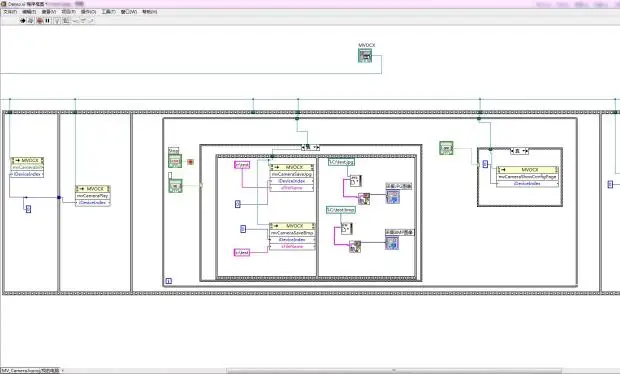This screenshot has width=620, height=374.
Task: Open the 工具(T) menu
Action: tap(109, 12)
